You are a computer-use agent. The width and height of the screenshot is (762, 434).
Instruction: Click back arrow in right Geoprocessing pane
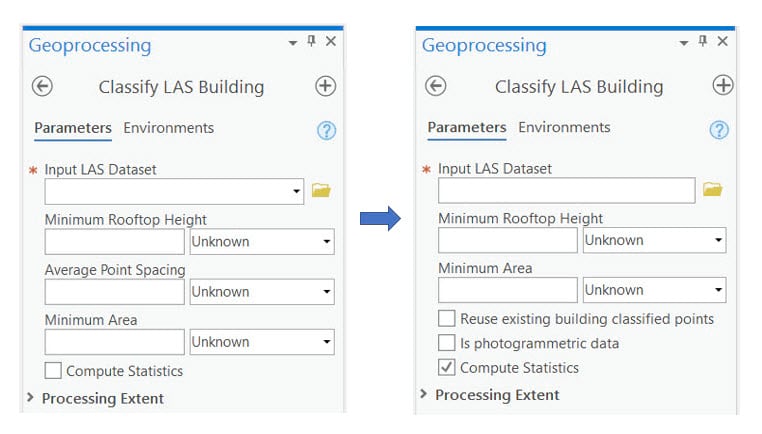[x=435, y=86]
